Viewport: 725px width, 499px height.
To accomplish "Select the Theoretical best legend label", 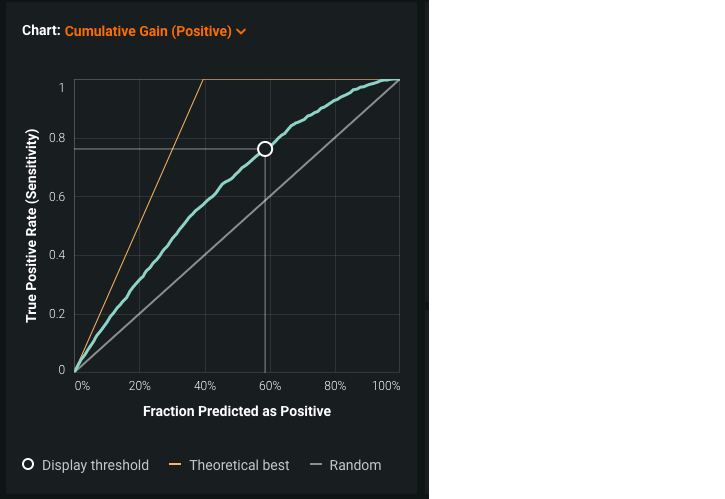I will (x=239, y=465).
